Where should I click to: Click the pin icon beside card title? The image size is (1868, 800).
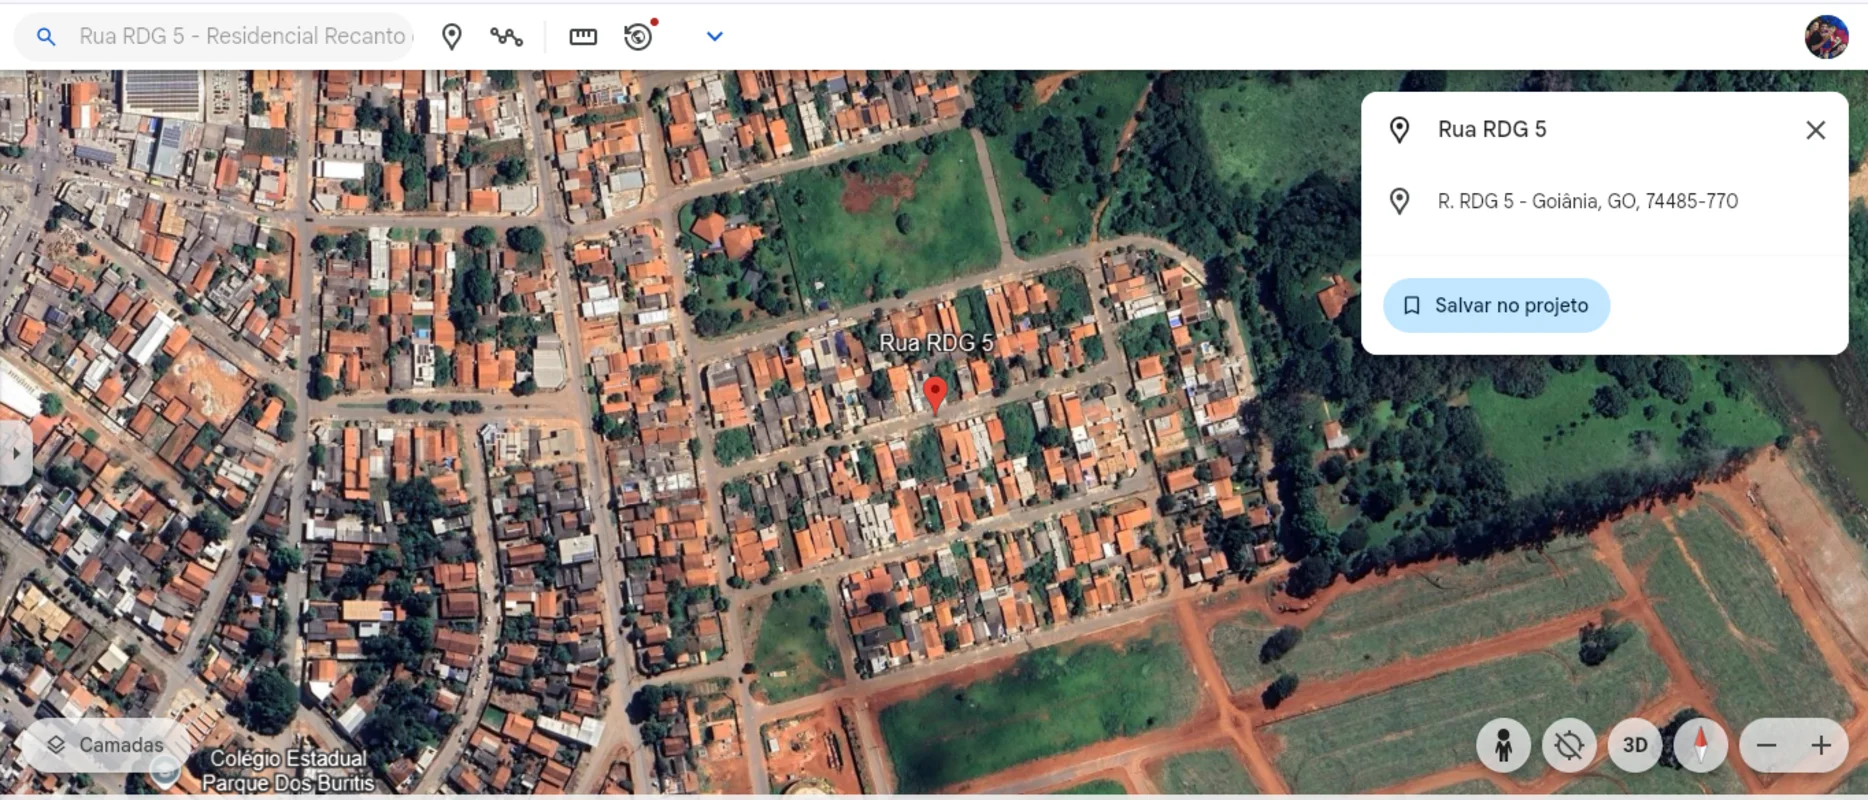click(1400, 129)
